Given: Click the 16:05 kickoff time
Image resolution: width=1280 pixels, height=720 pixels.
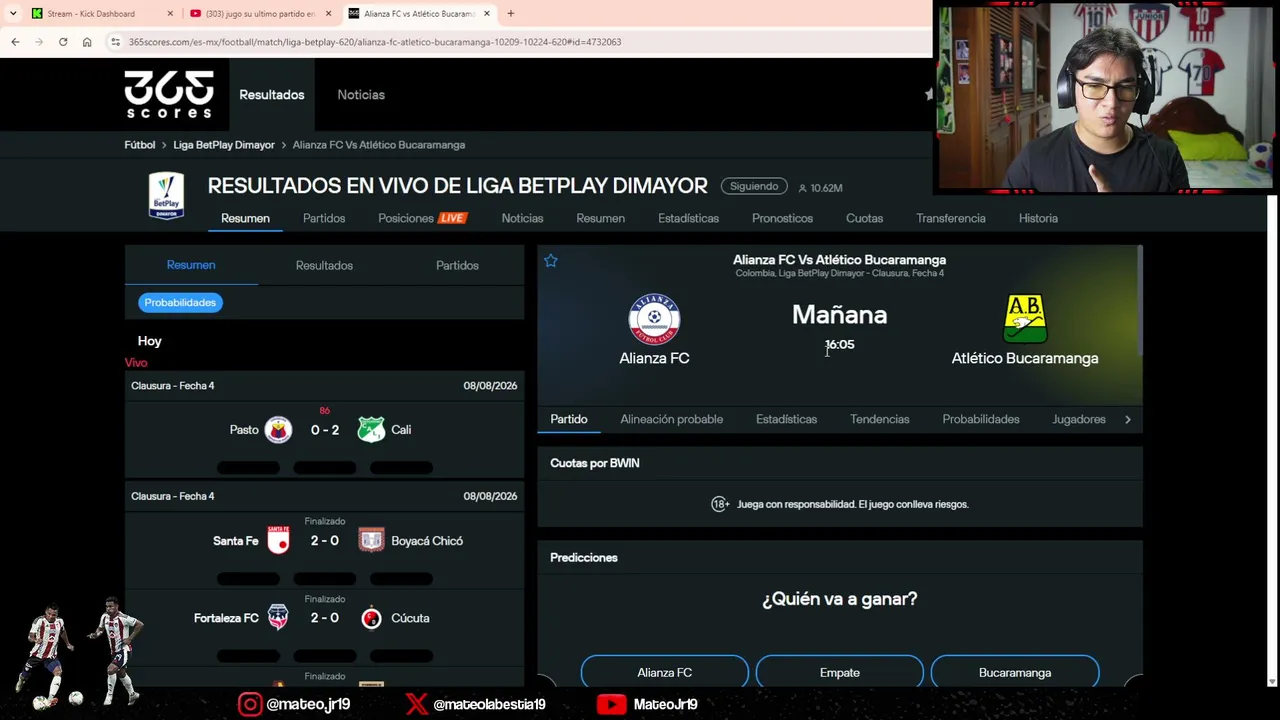Looking at the screenshot, I should pos(840,345).
